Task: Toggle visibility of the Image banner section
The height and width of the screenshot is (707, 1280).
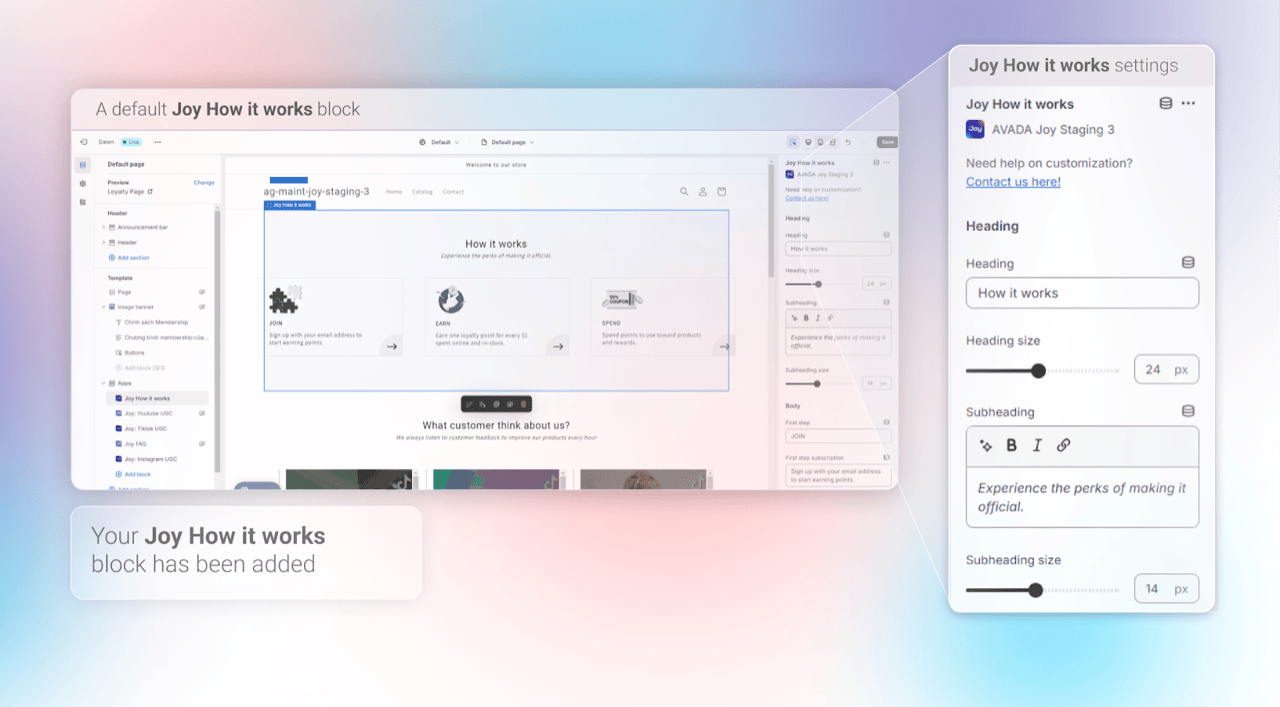Action: click(x=202, y=307)
